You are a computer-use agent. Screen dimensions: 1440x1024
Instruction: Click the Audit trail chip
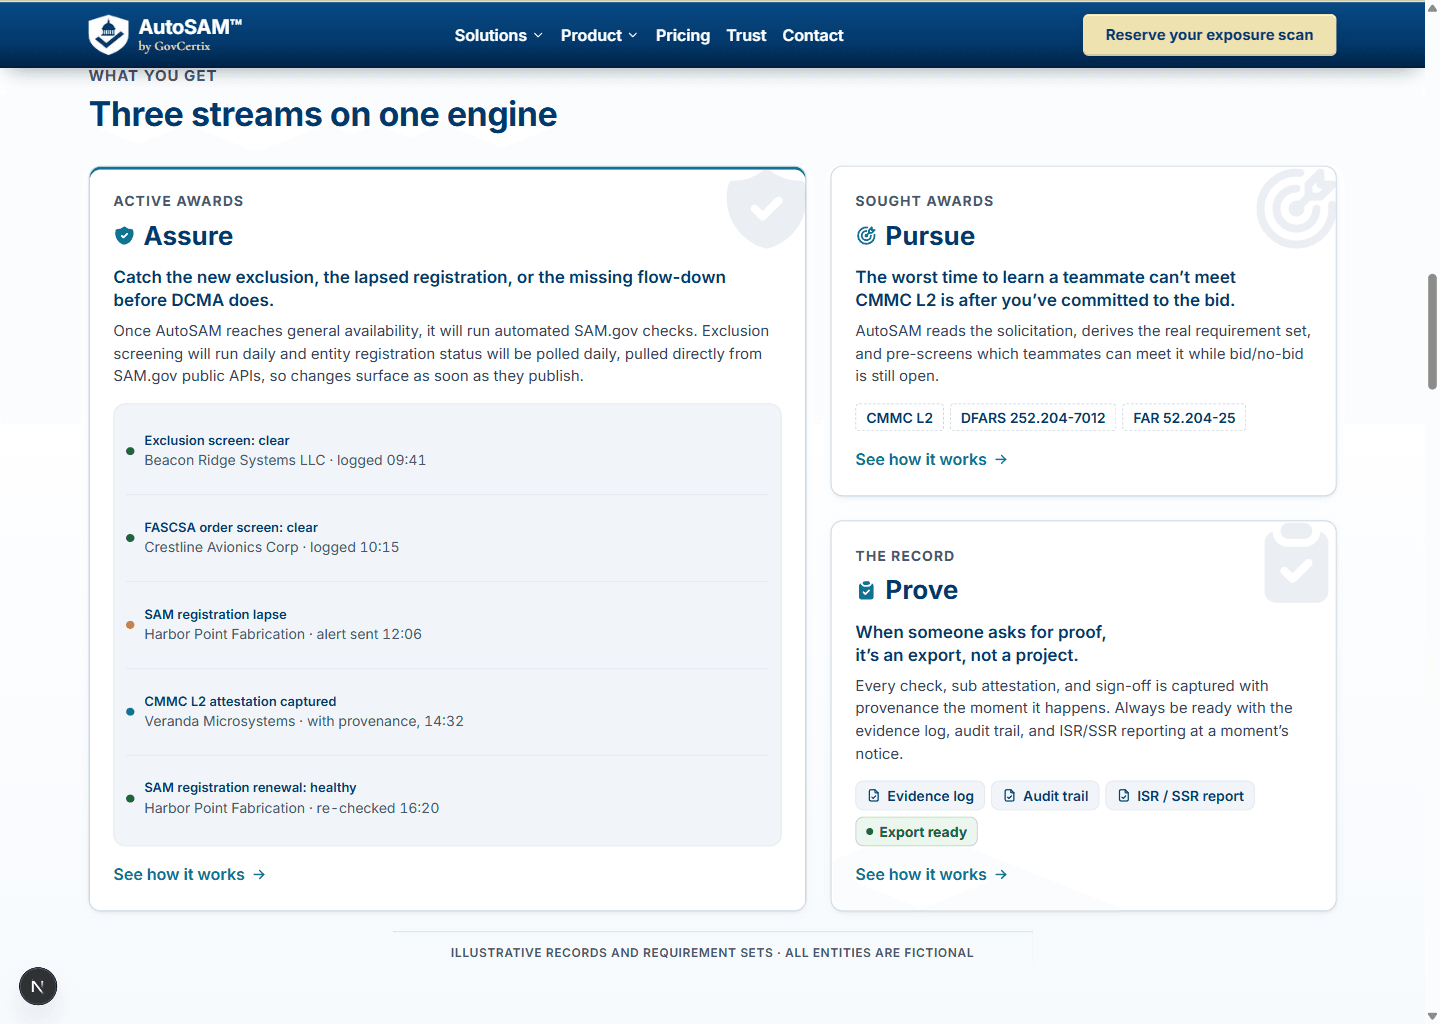pos(1046,796)
